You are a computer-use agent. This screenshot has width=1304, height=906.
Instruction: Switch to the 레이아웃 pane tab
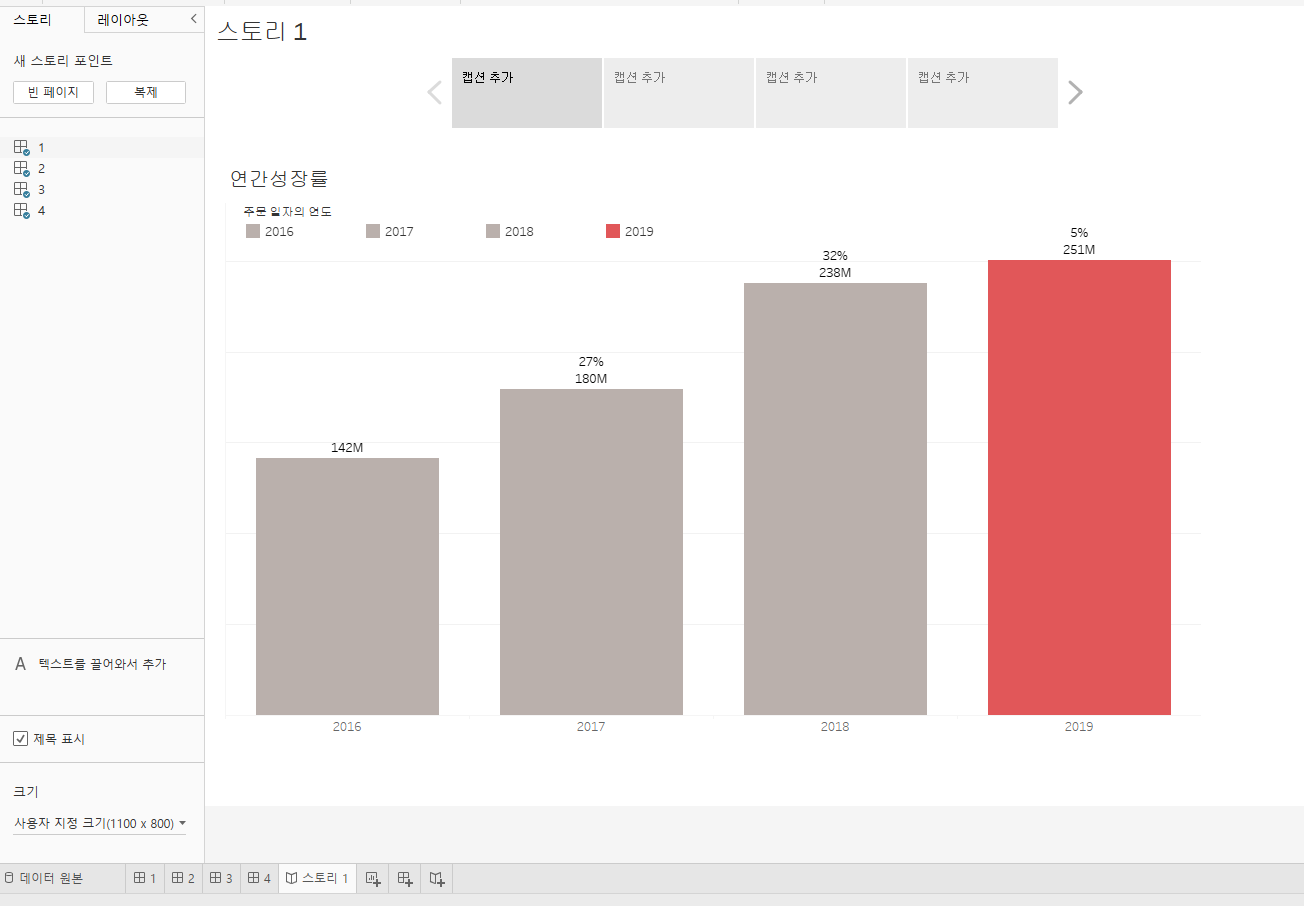point(123,19)
